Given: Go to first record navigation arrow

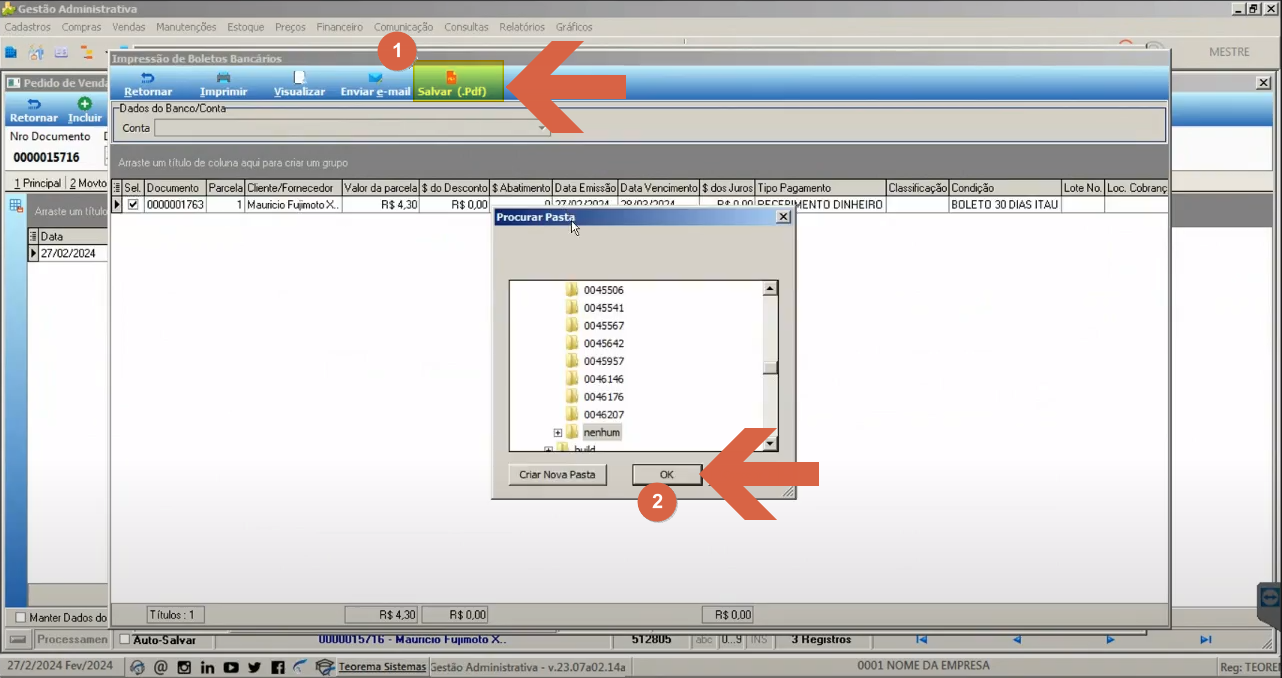Looking at the screenshot, I should click(921, 639).
